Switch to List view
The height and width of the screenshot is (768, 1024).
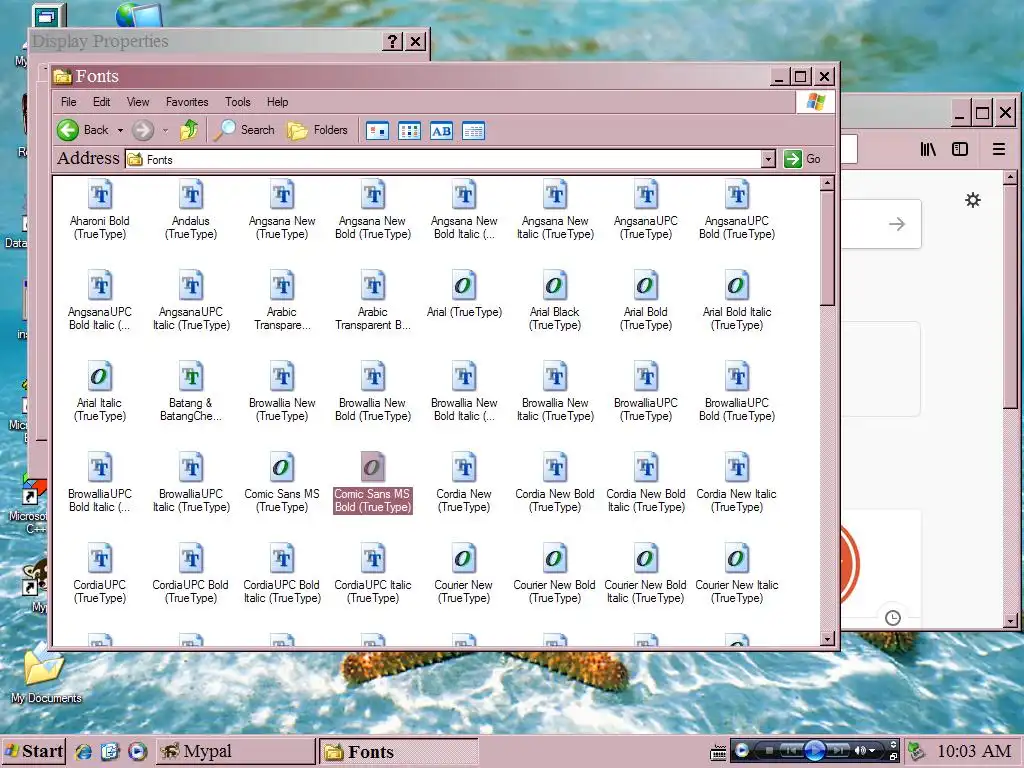(x=409, y=131)
